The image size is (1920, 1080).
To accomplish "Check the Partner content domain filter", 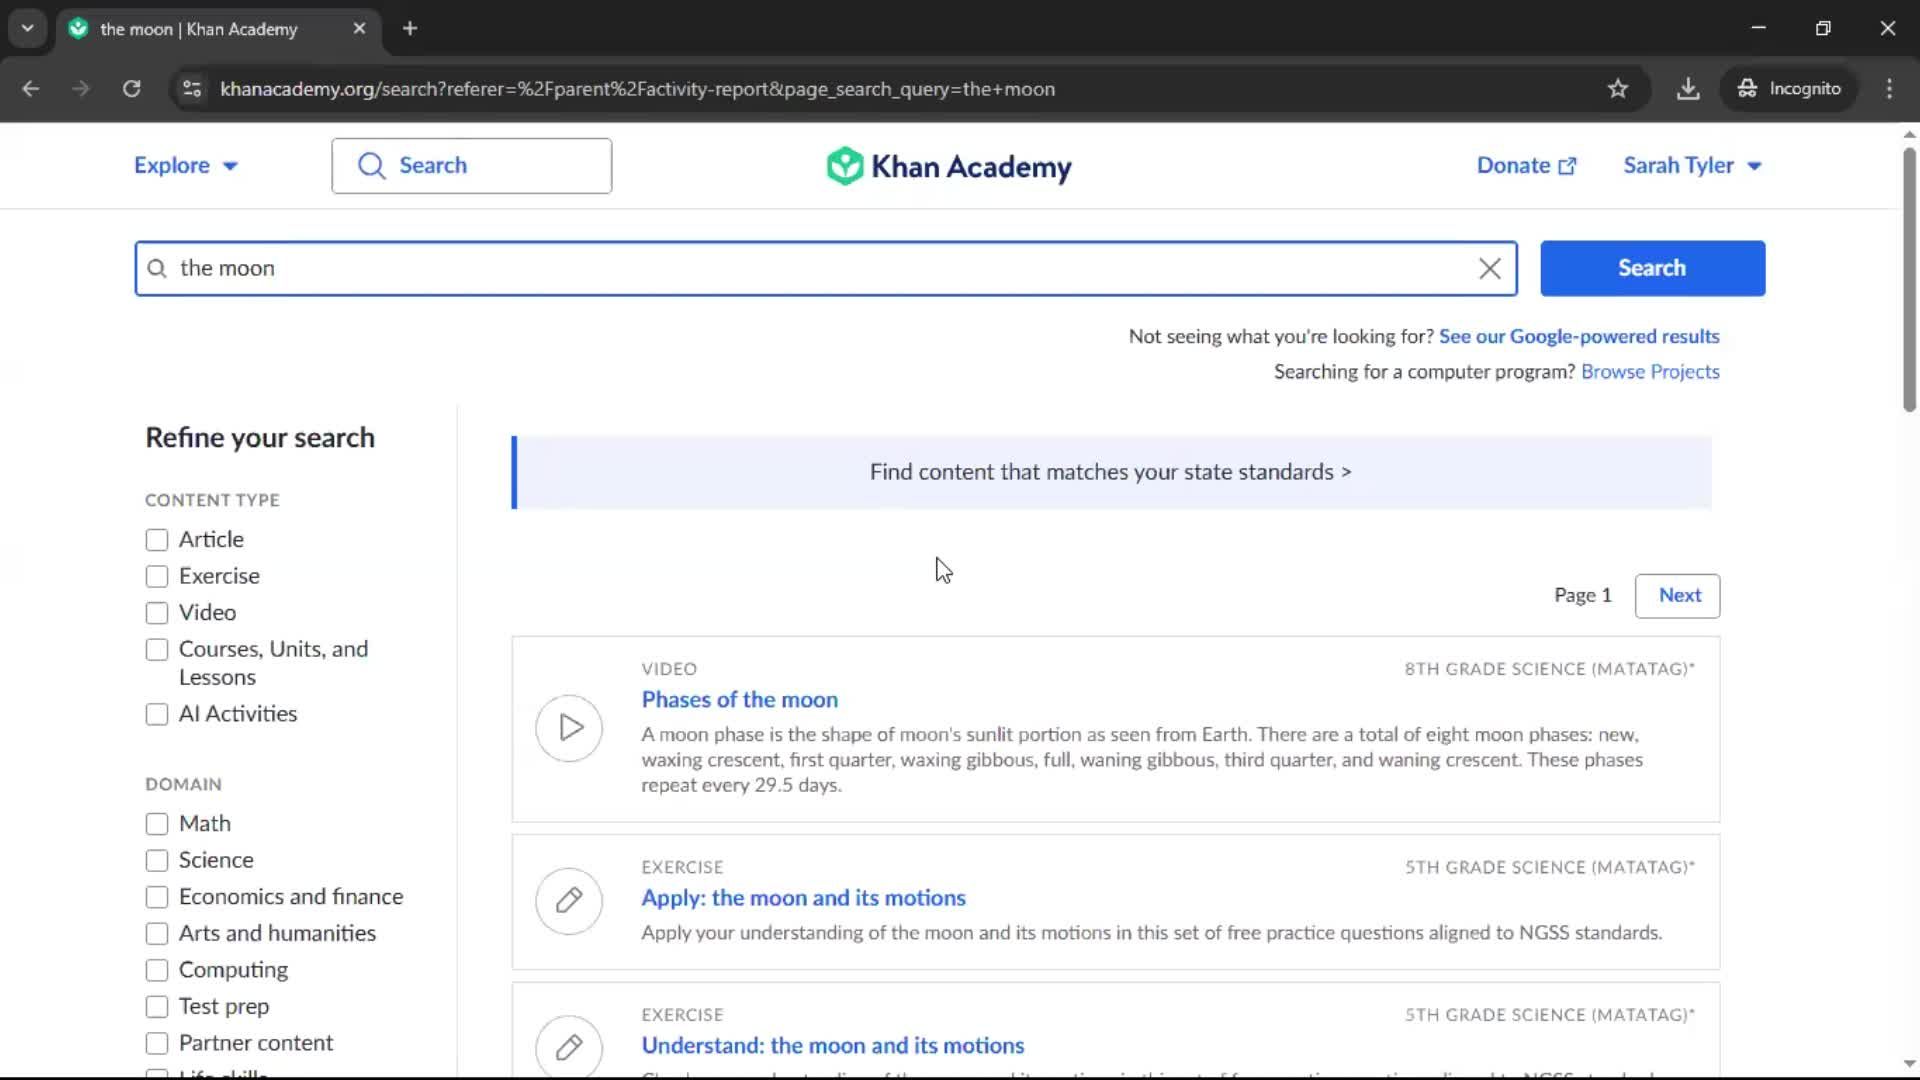I will click(157, 1043).
